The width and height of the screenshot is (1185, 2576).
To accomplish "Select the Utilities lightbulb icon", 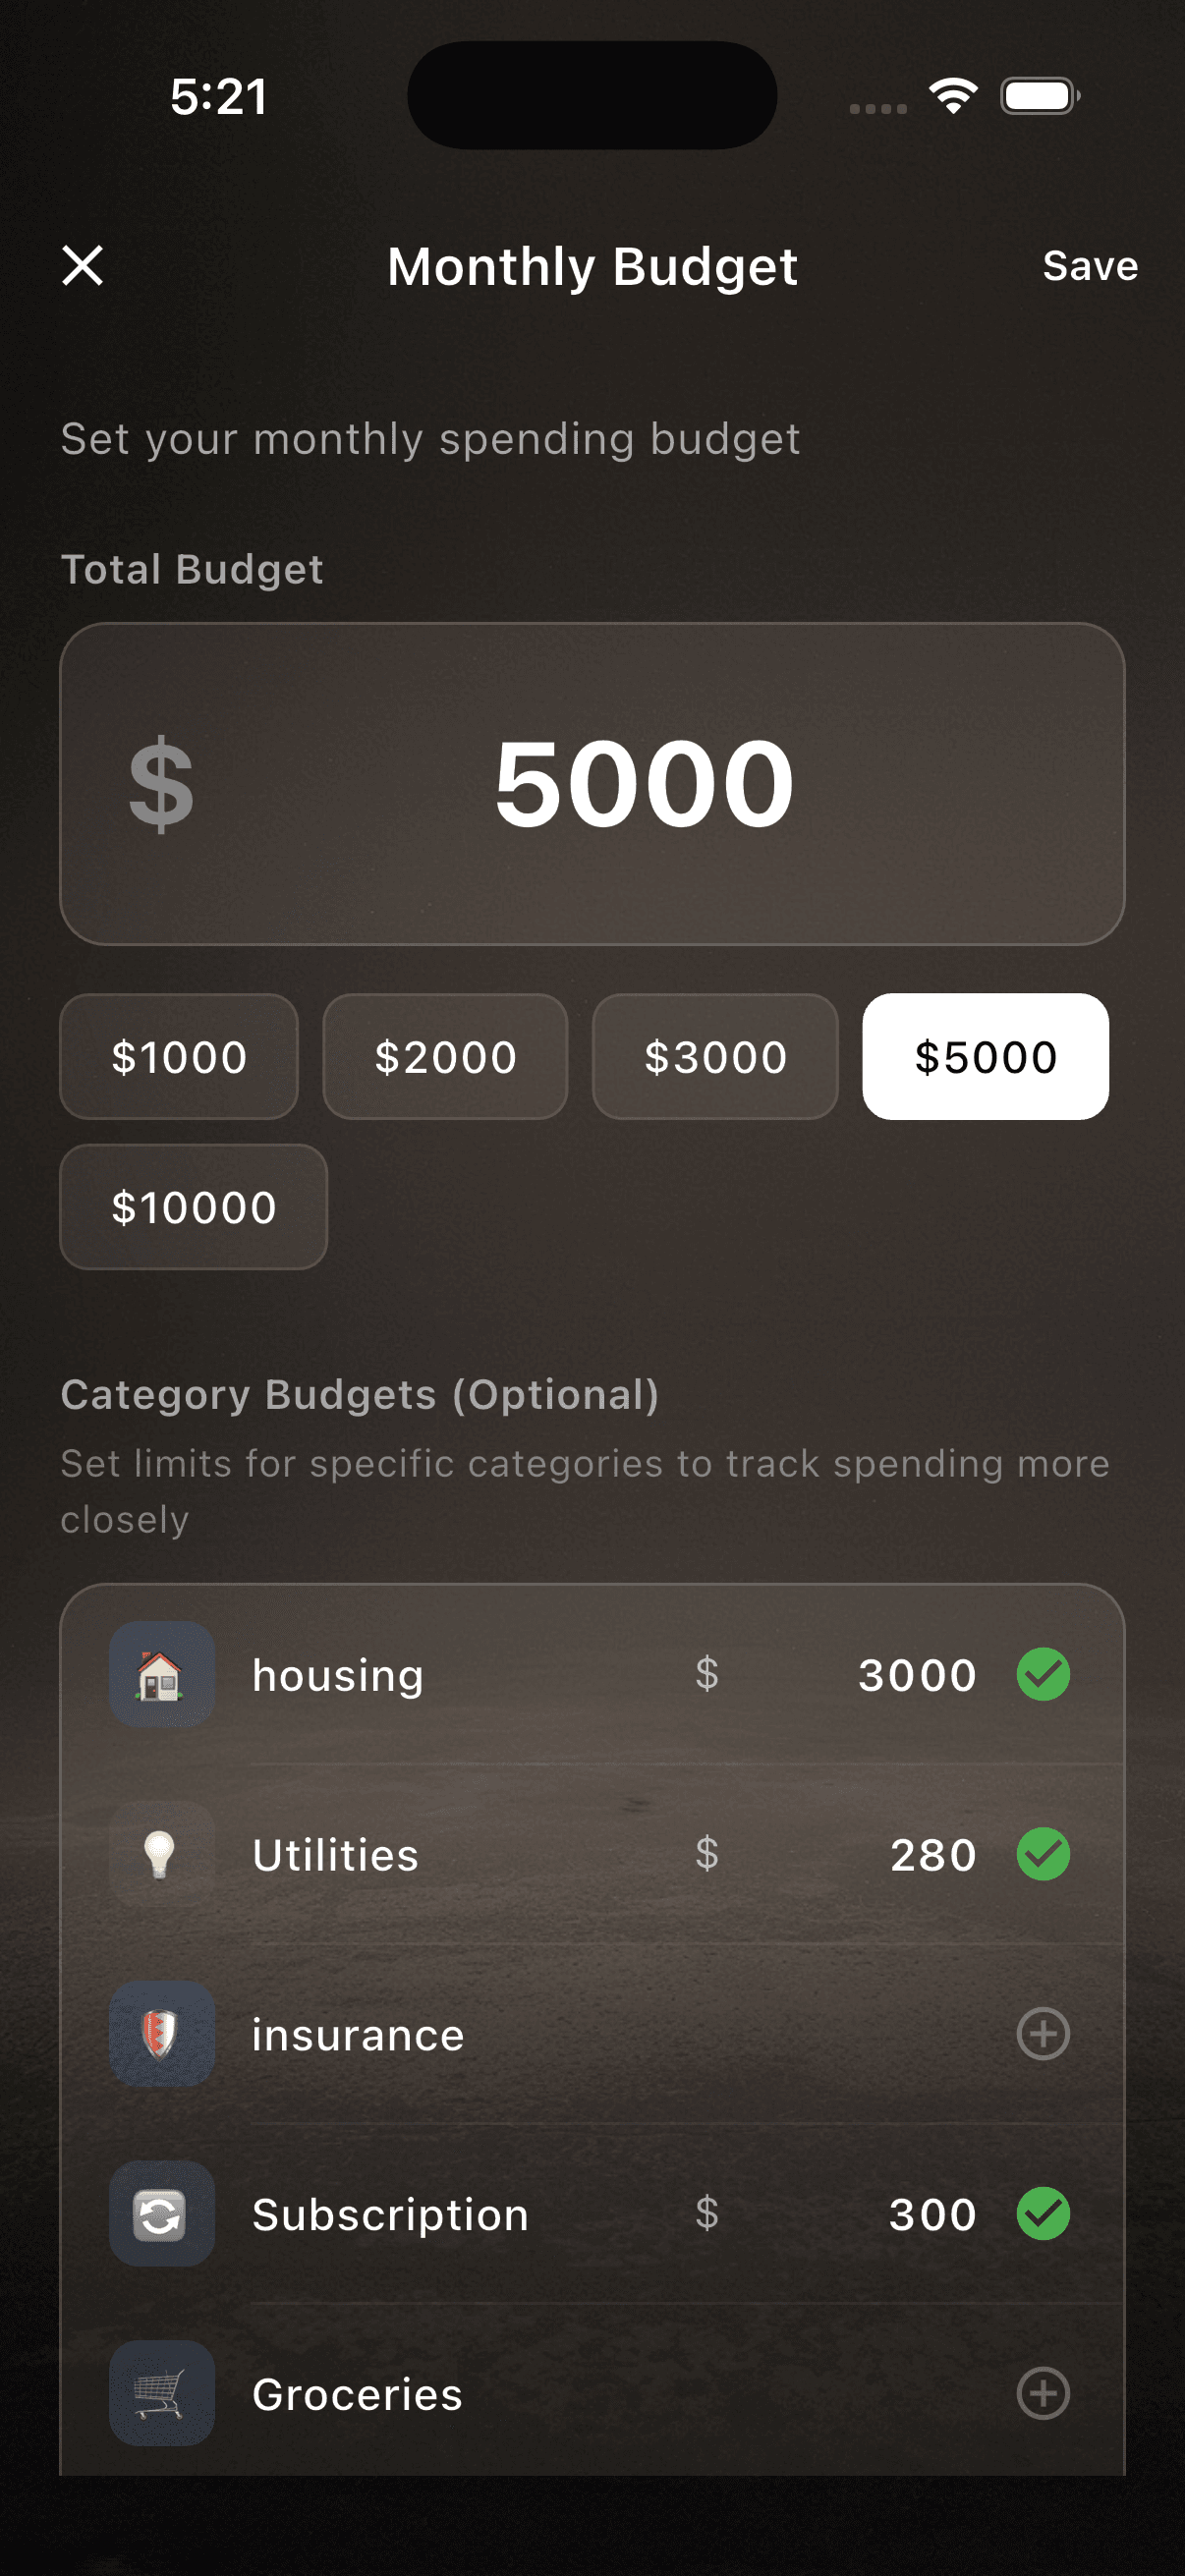I will [161, 1853].
